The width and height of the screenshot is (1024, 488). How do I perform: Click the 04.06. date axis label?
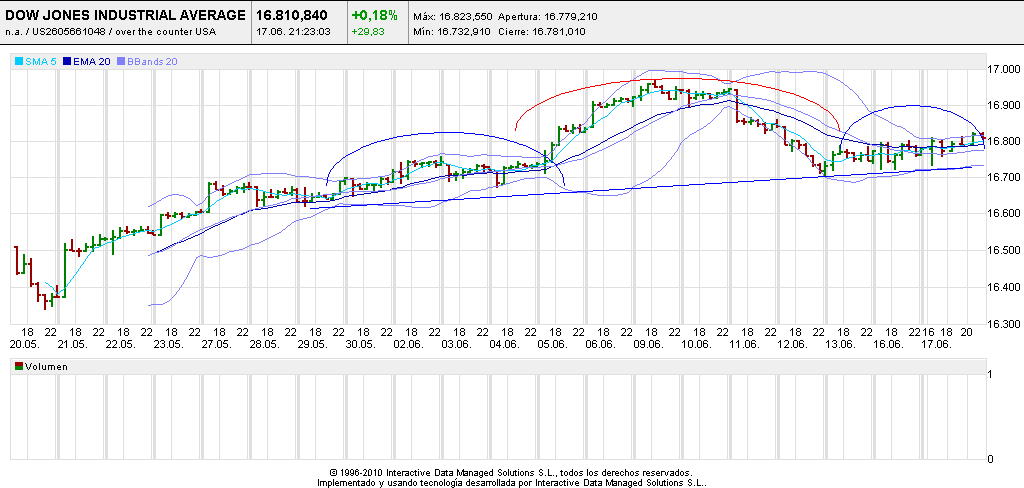pos(505,344)
